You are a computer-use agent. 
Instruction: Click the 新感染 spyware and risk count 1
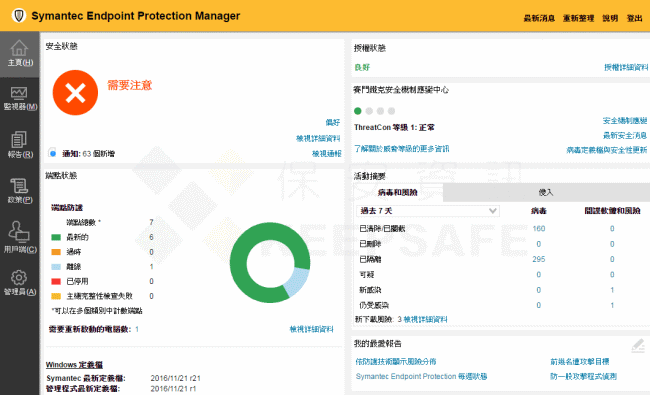612,290
